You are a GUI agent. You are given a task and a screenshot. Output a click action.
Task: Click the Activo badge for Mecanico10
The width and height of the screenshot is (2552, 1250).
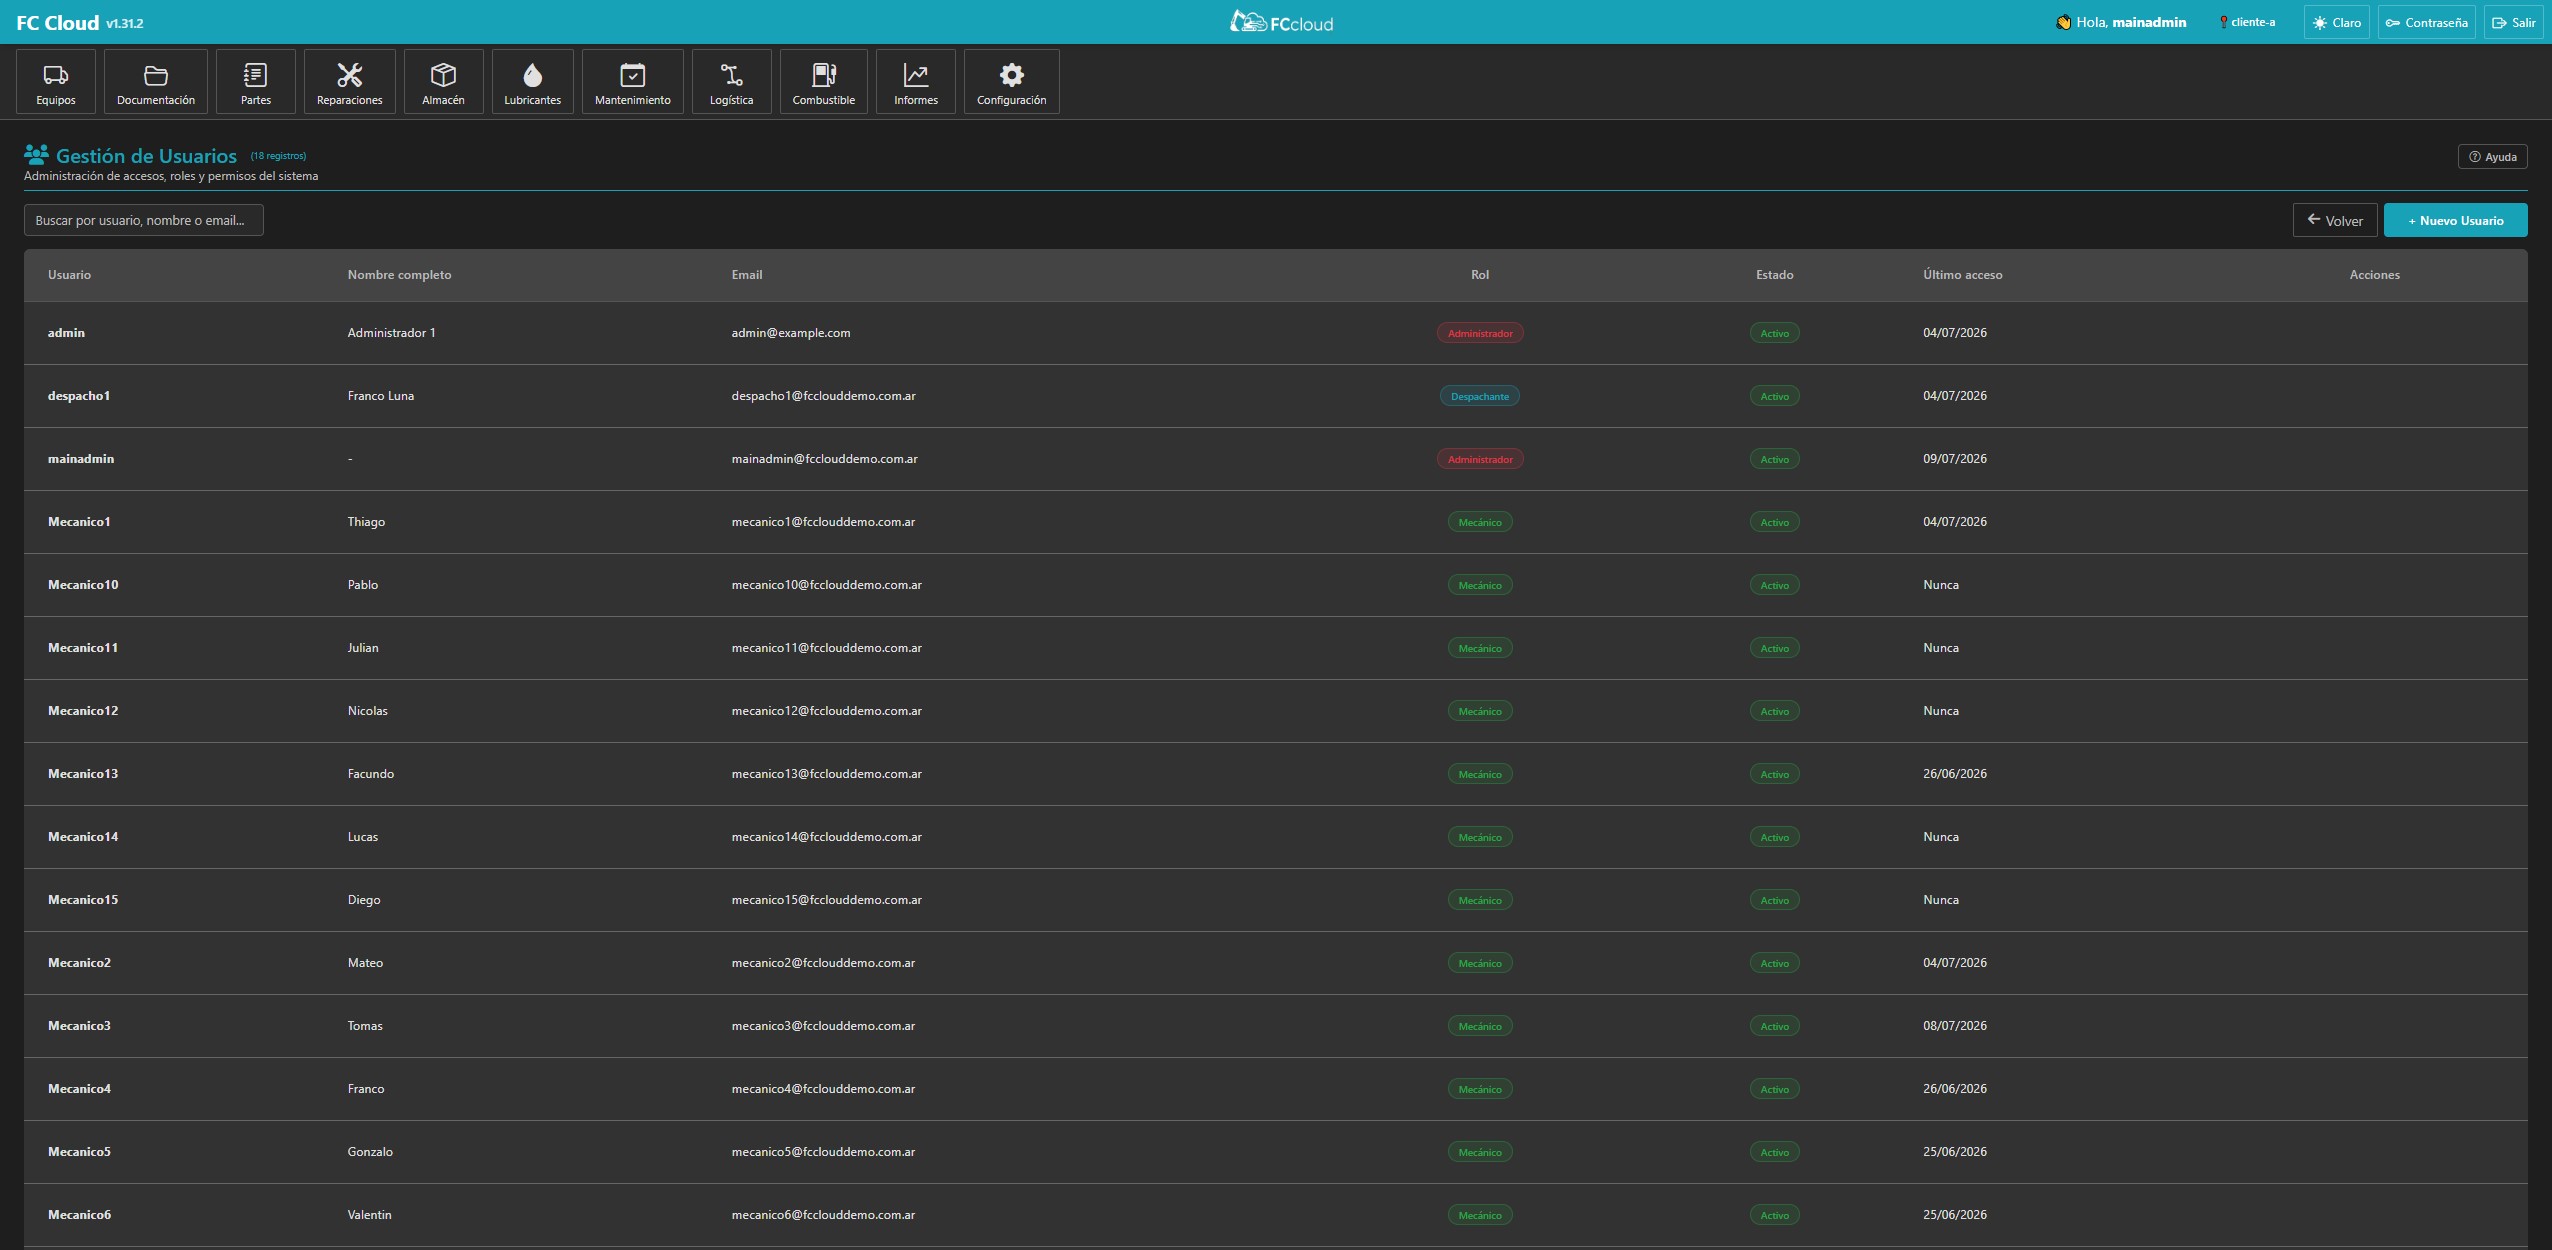click(1775, 585)
